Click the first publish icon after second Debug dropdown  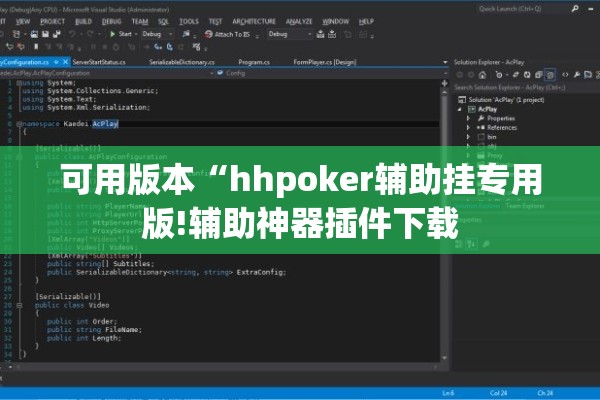point(320,34)
